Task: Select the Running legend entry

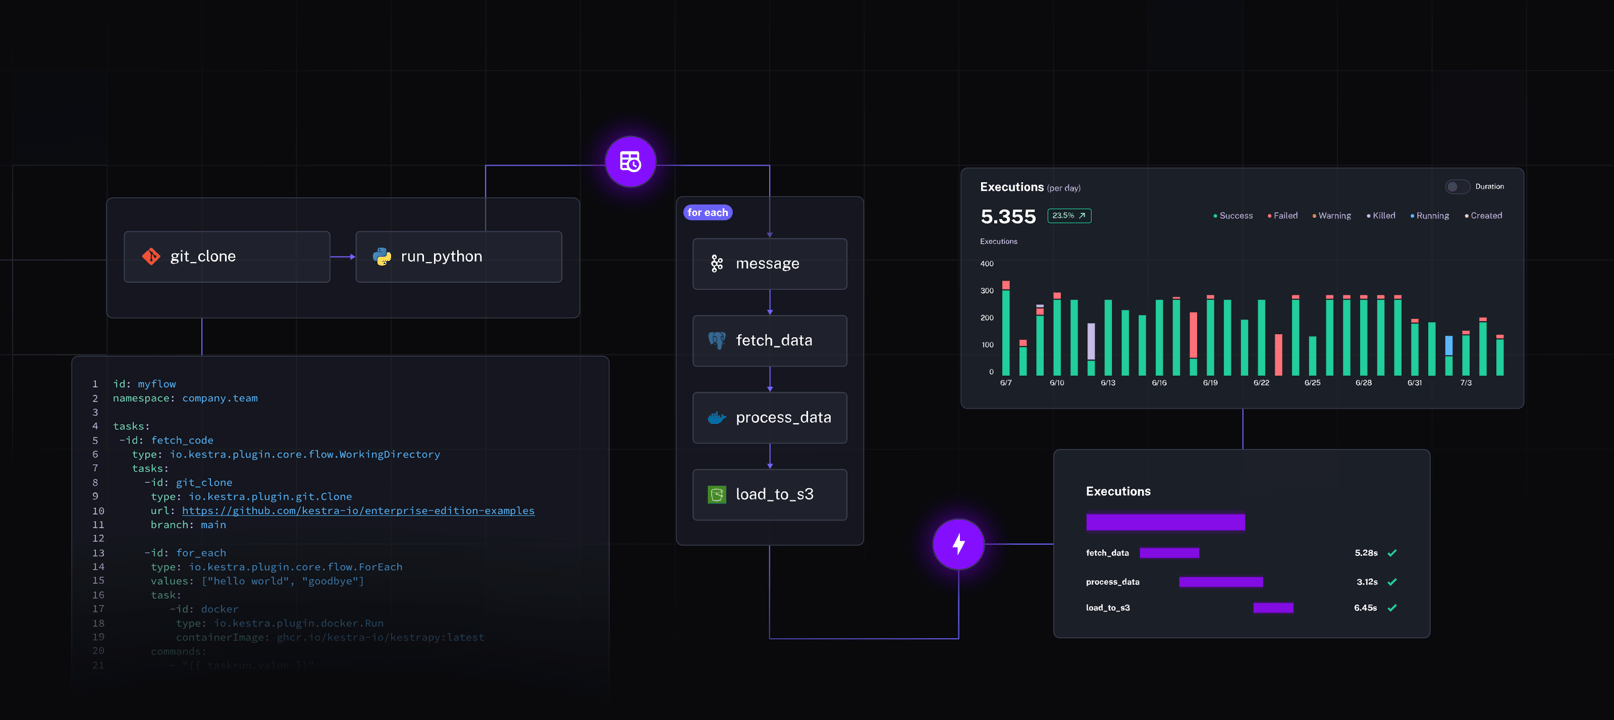Action: (1430, 216)
